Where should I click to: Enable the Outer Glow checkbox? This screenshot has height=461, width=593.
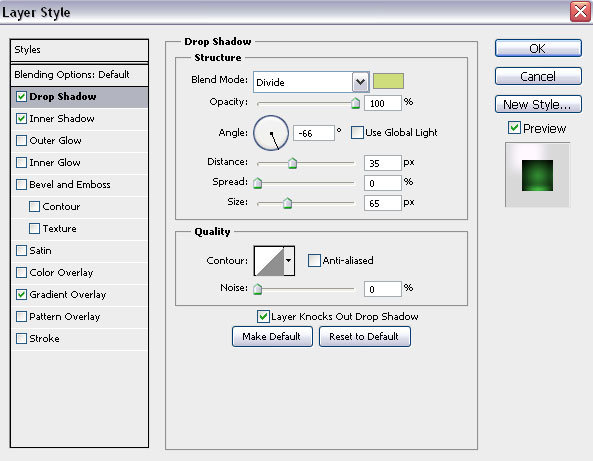click(22, 141)
